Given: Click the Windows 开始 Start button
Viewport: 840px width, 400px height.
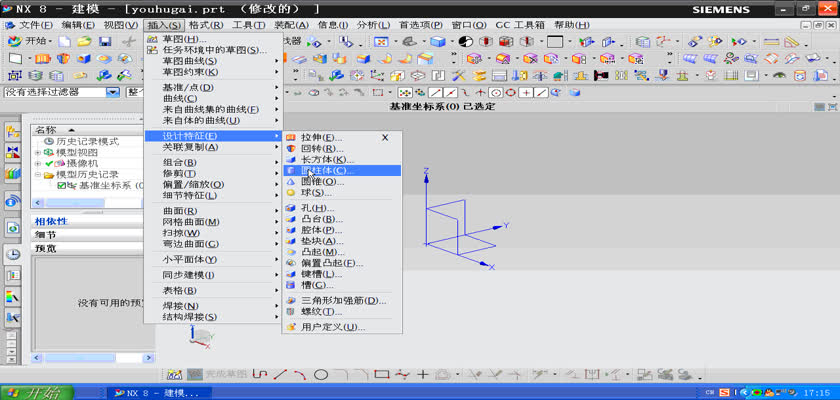Looking at the screenshot, I should [38, 393].
